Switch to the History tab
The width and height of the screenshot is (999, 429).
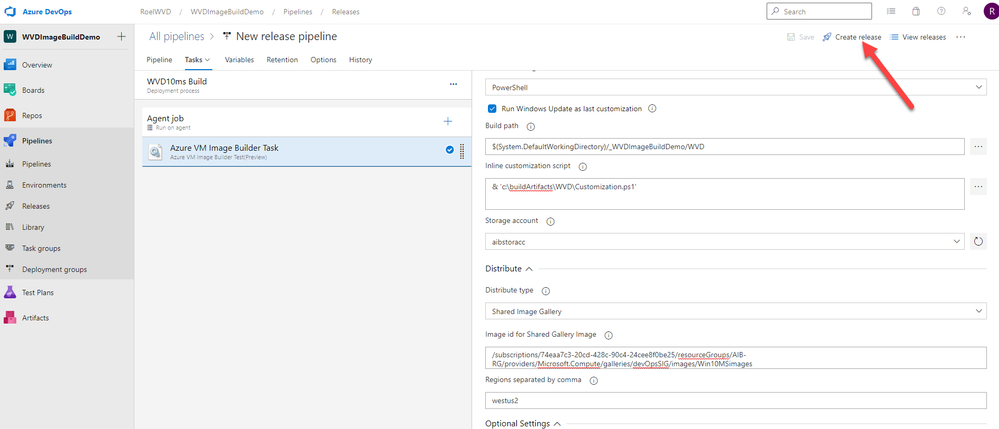pyautogui.click(x=361, y=60)
